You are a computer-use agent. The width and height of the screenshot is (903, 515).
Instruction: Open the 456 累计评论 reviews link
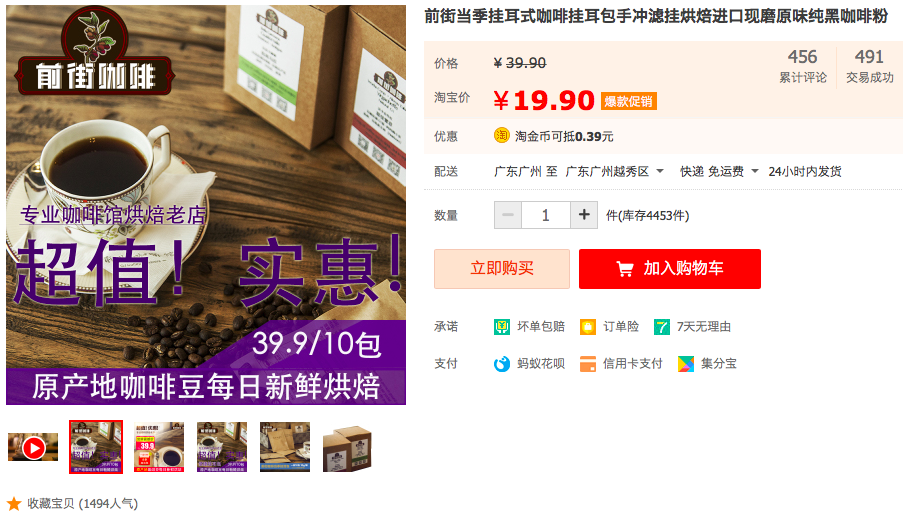tap(802, 66)
